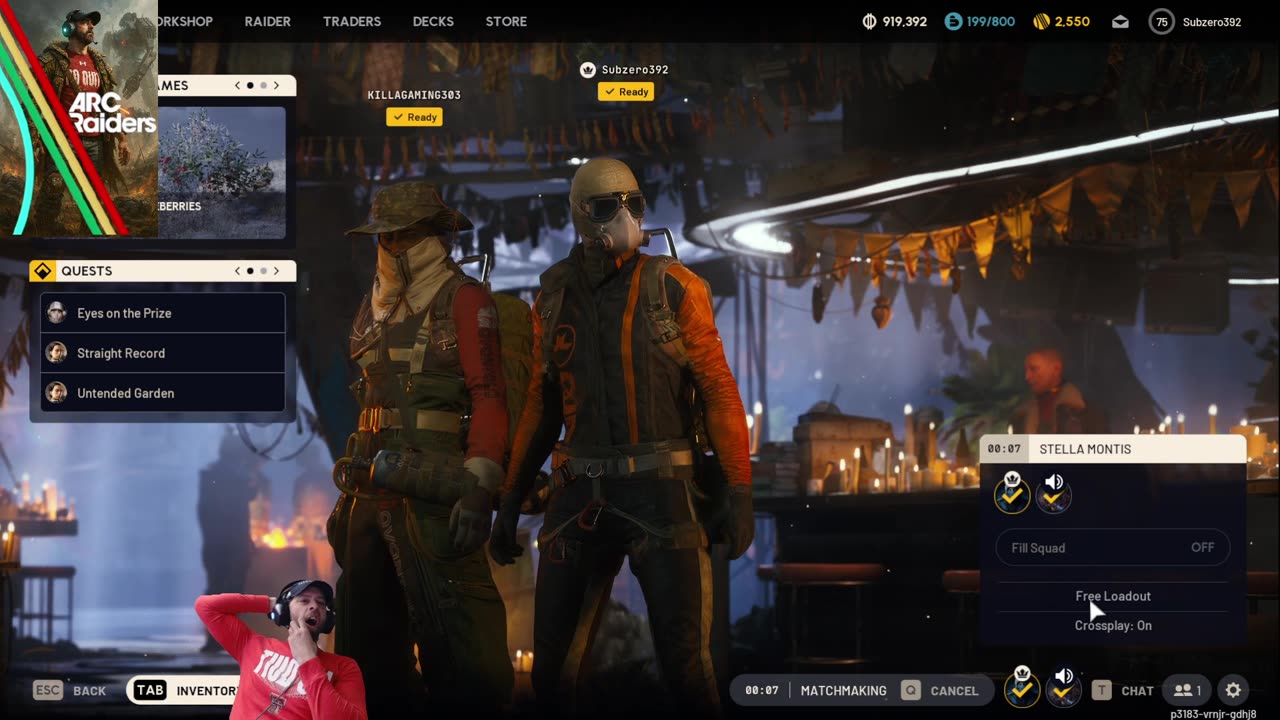The width and height of the screenshot is (1280, 720).
Task: Open the Chat button
Action: click(x=1122, y=690)
